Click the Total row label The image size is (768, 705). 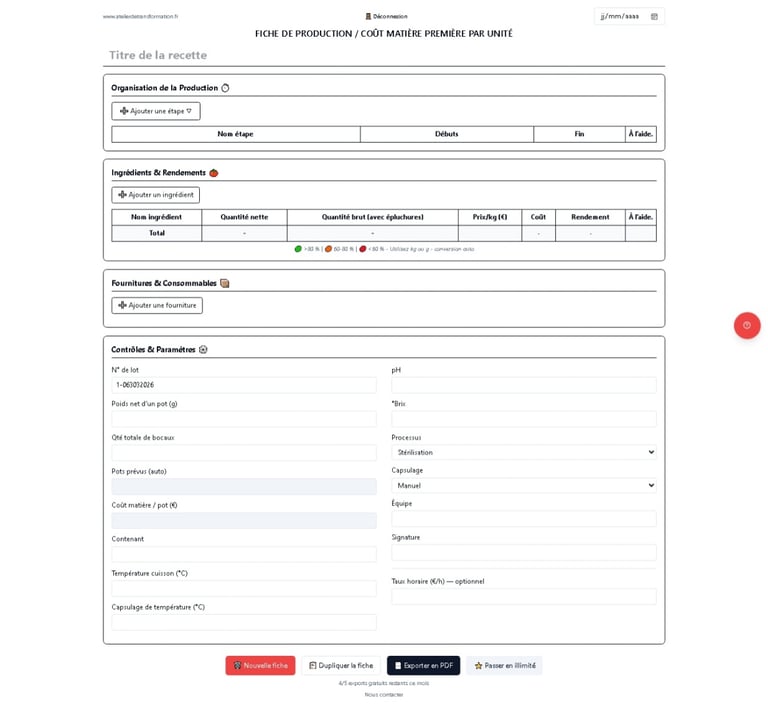coord(157,233)
